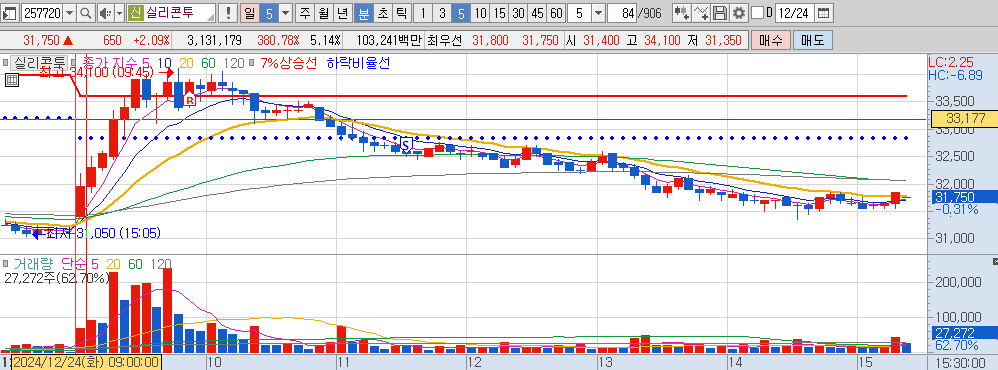Toggle the D checkbox next to date
This screenshot has width=998, height=370.
coord(757,12)
